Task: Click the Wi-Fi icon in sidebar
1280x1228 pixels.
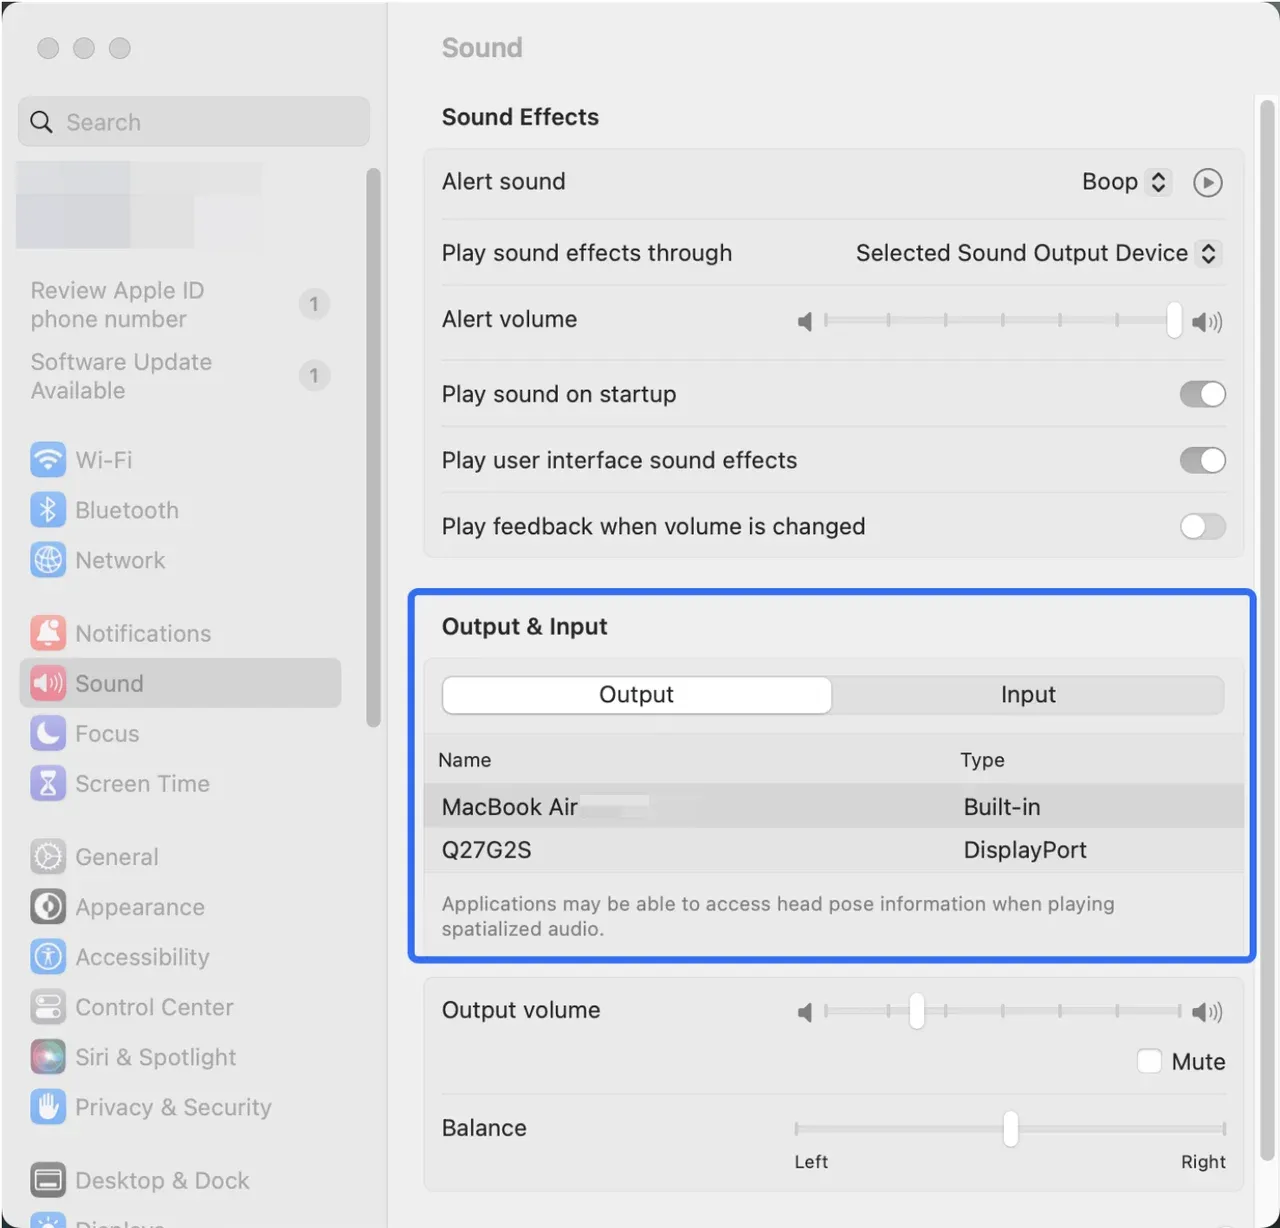Action: pos(48,460)
